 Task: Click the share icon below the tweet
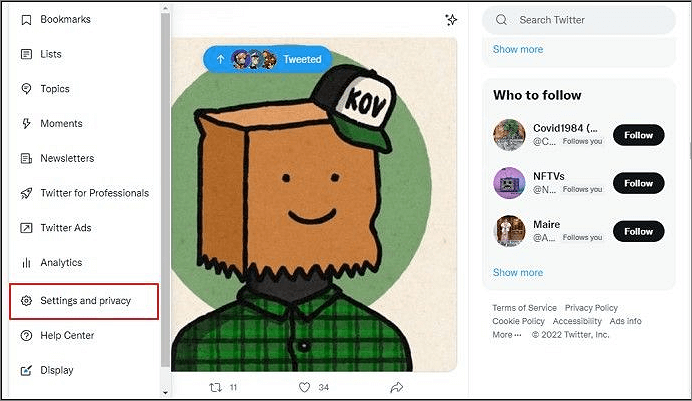click(x=397, y=387)
